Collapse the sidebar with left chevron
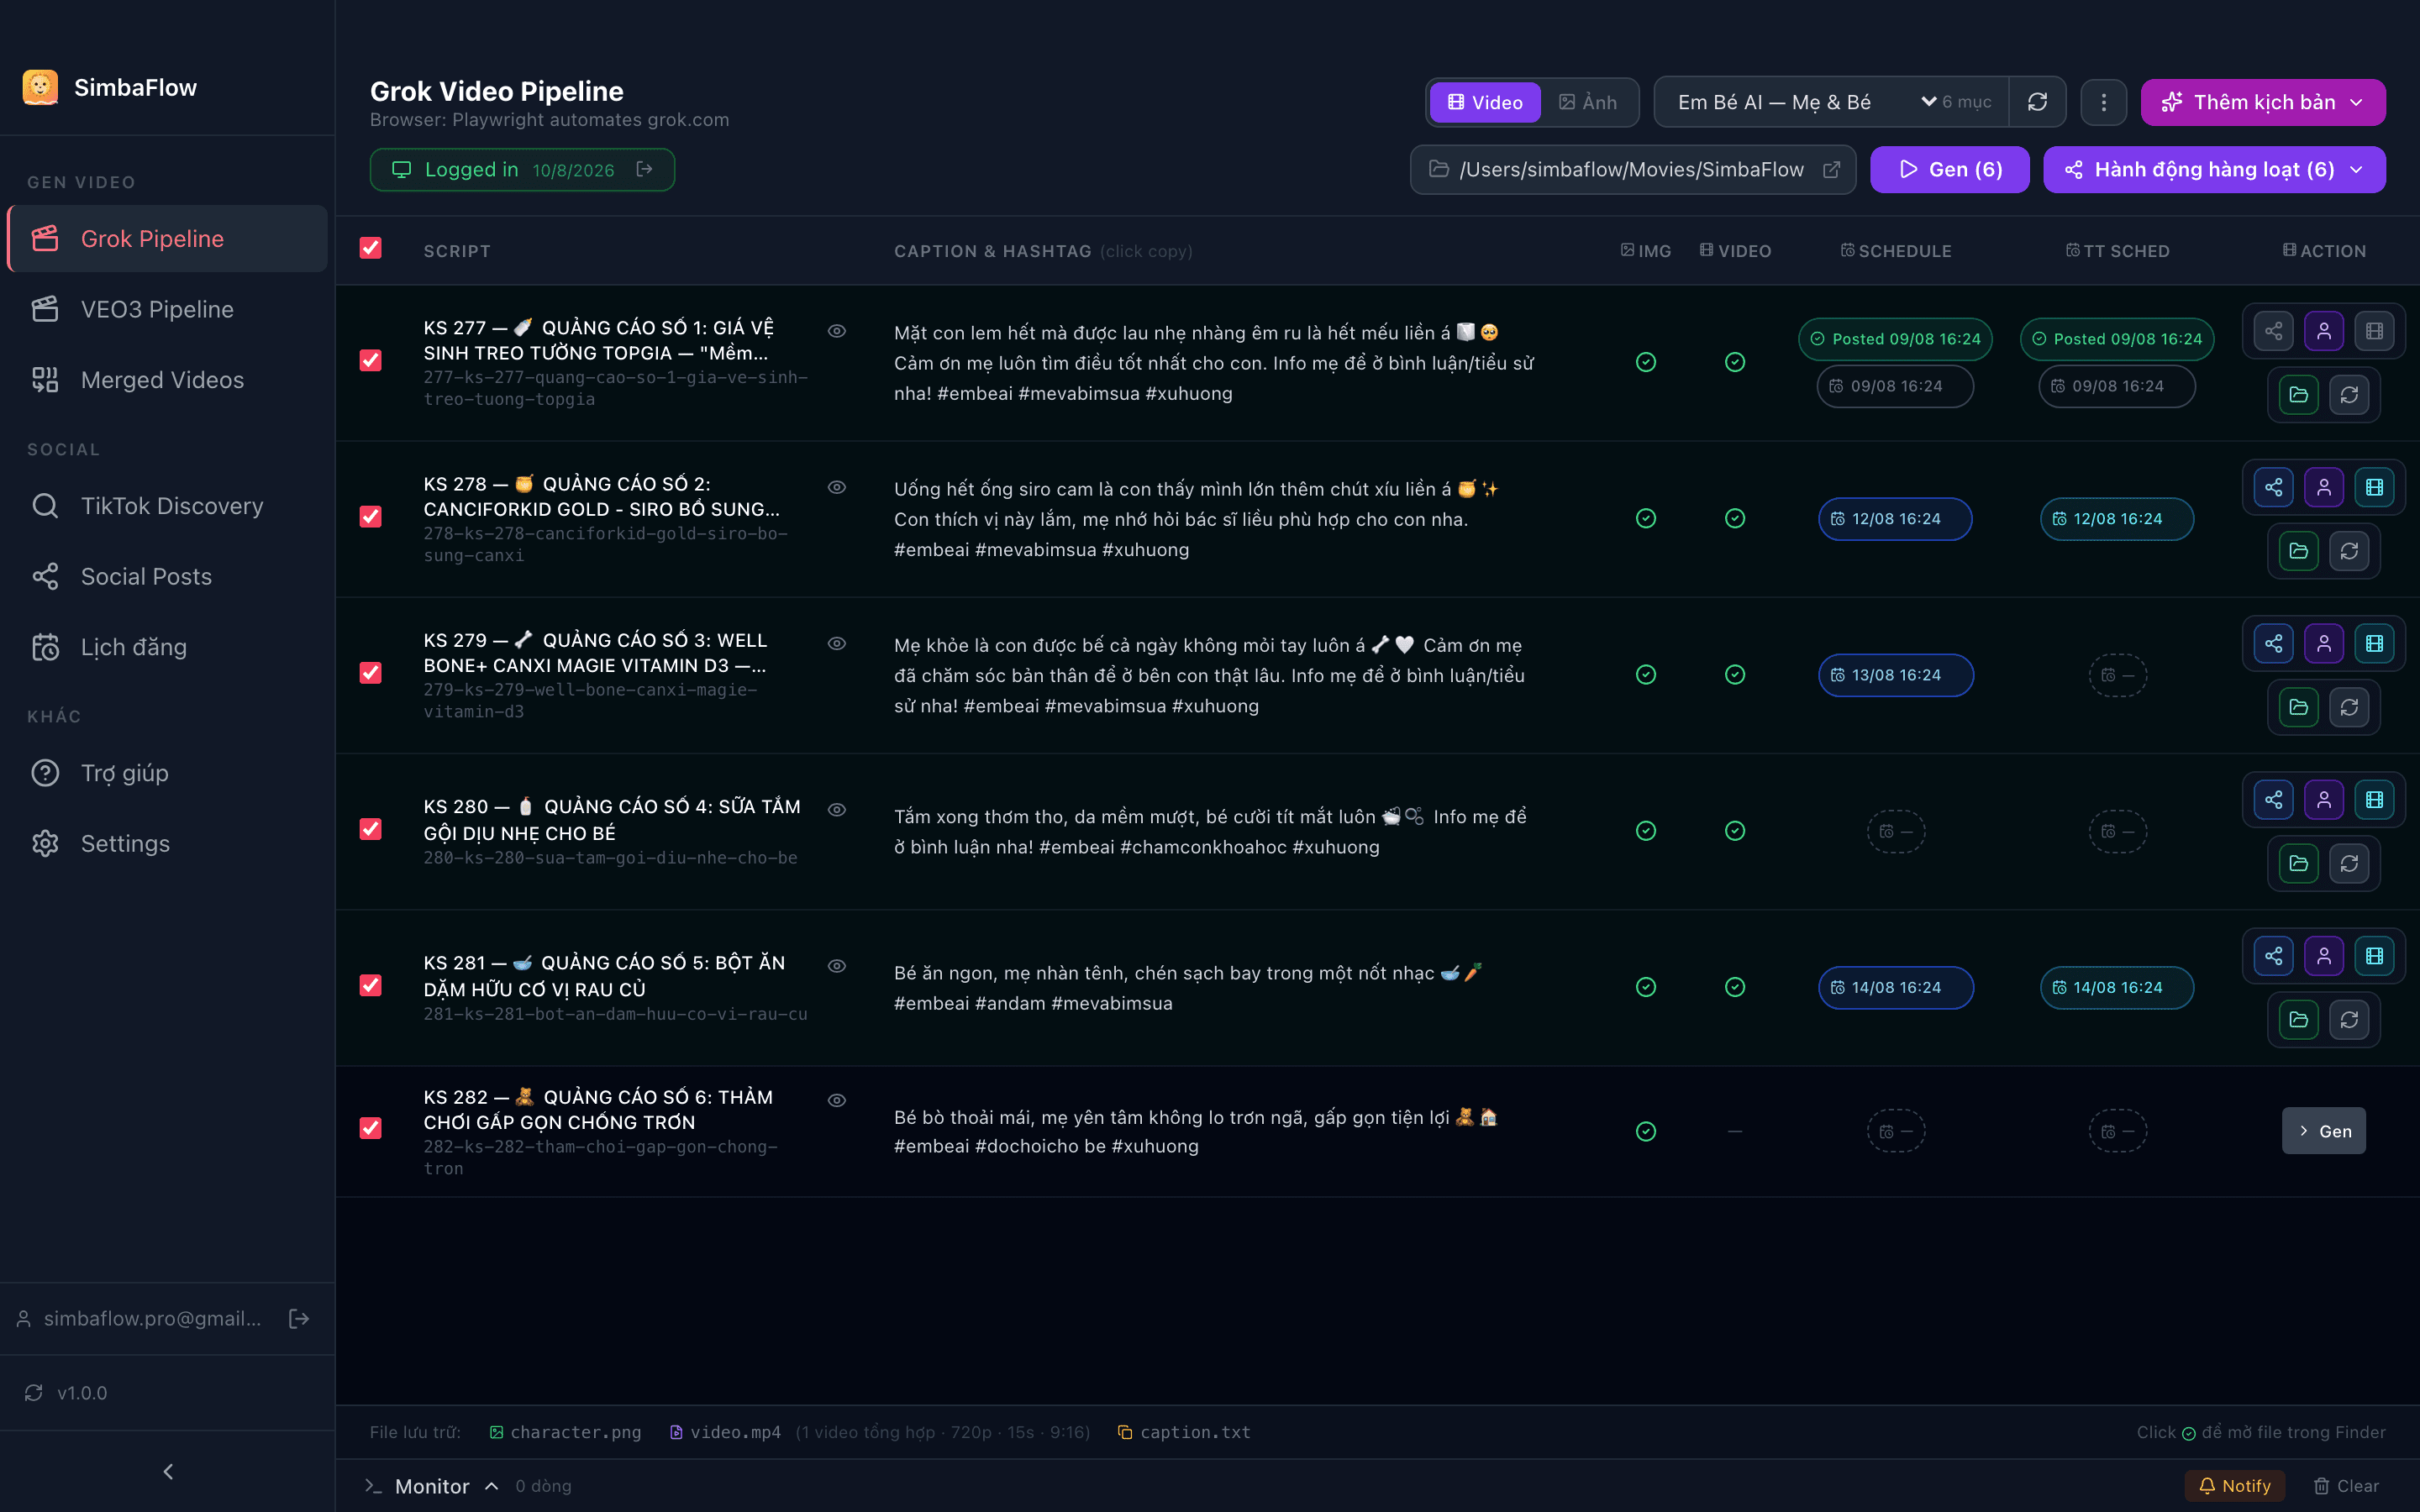 [x=168, y=1471]
